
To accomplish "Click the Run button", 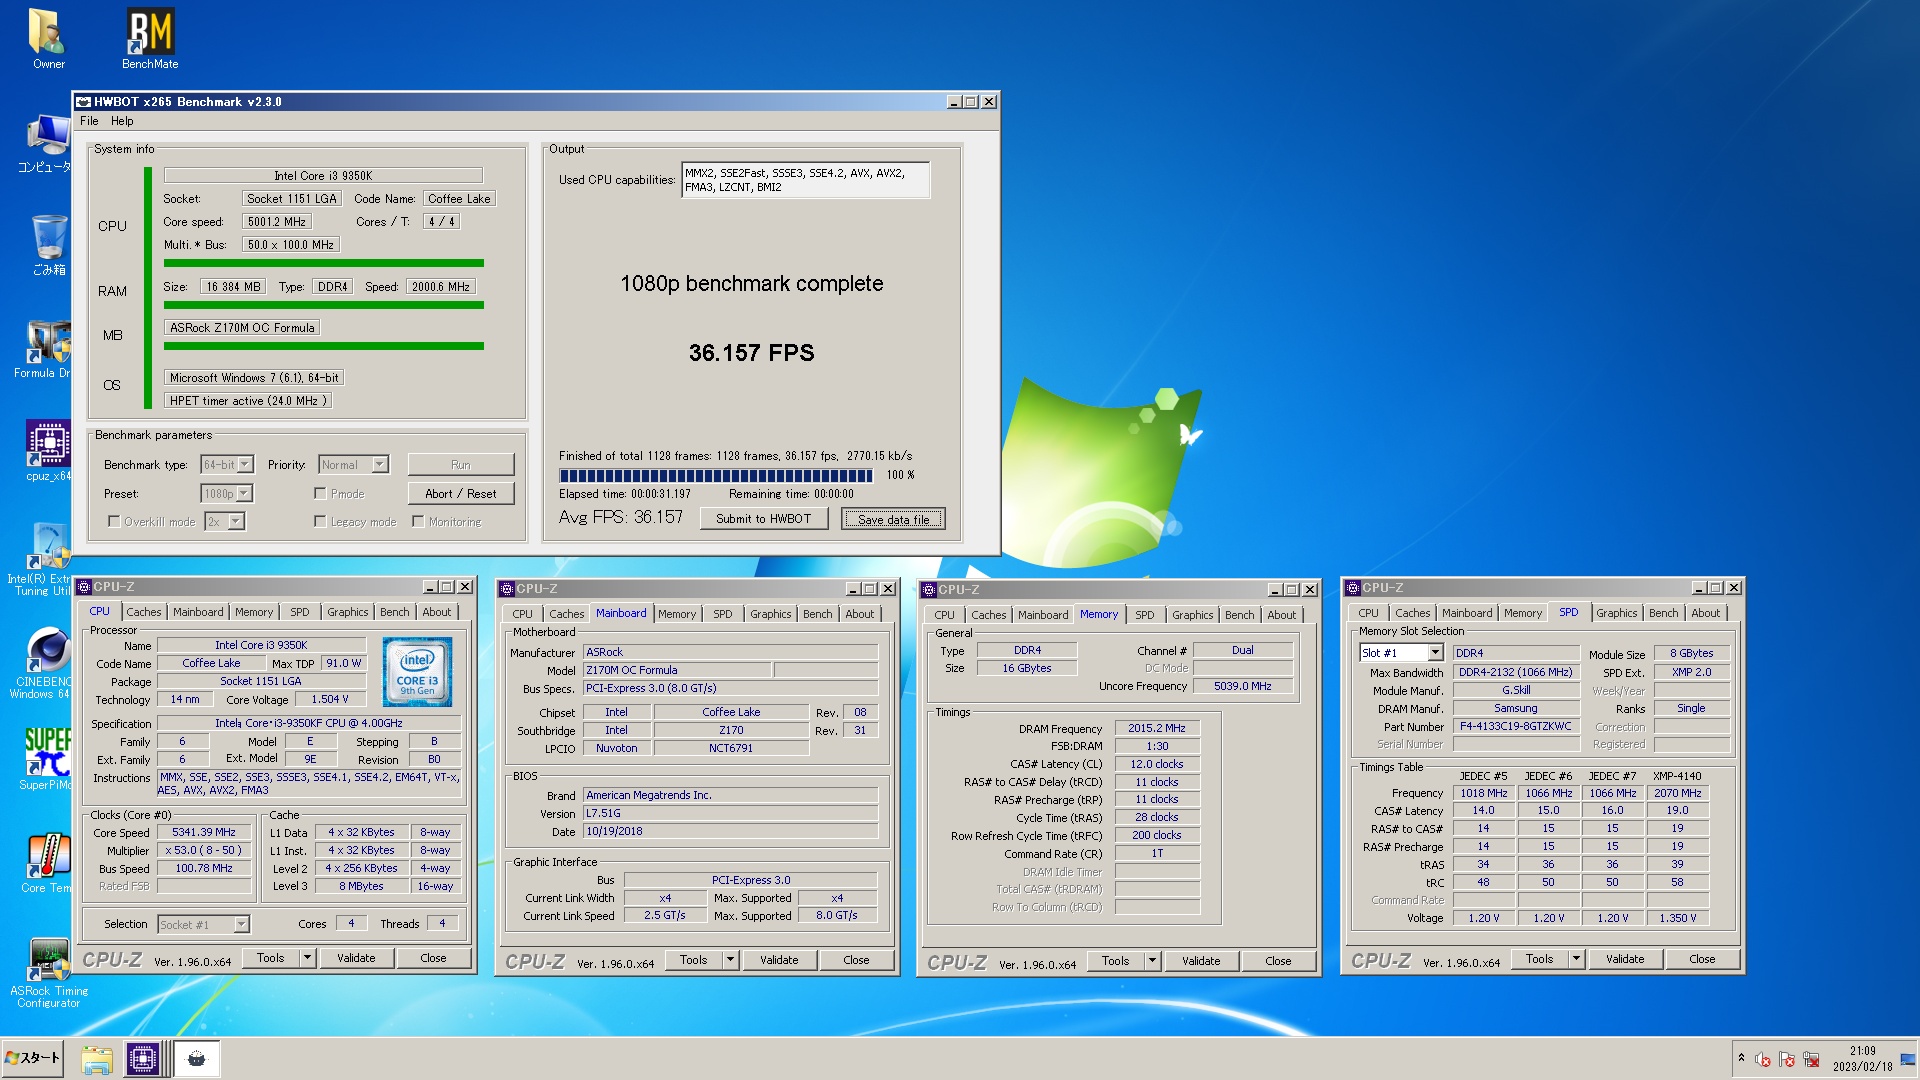I will 460,465.
